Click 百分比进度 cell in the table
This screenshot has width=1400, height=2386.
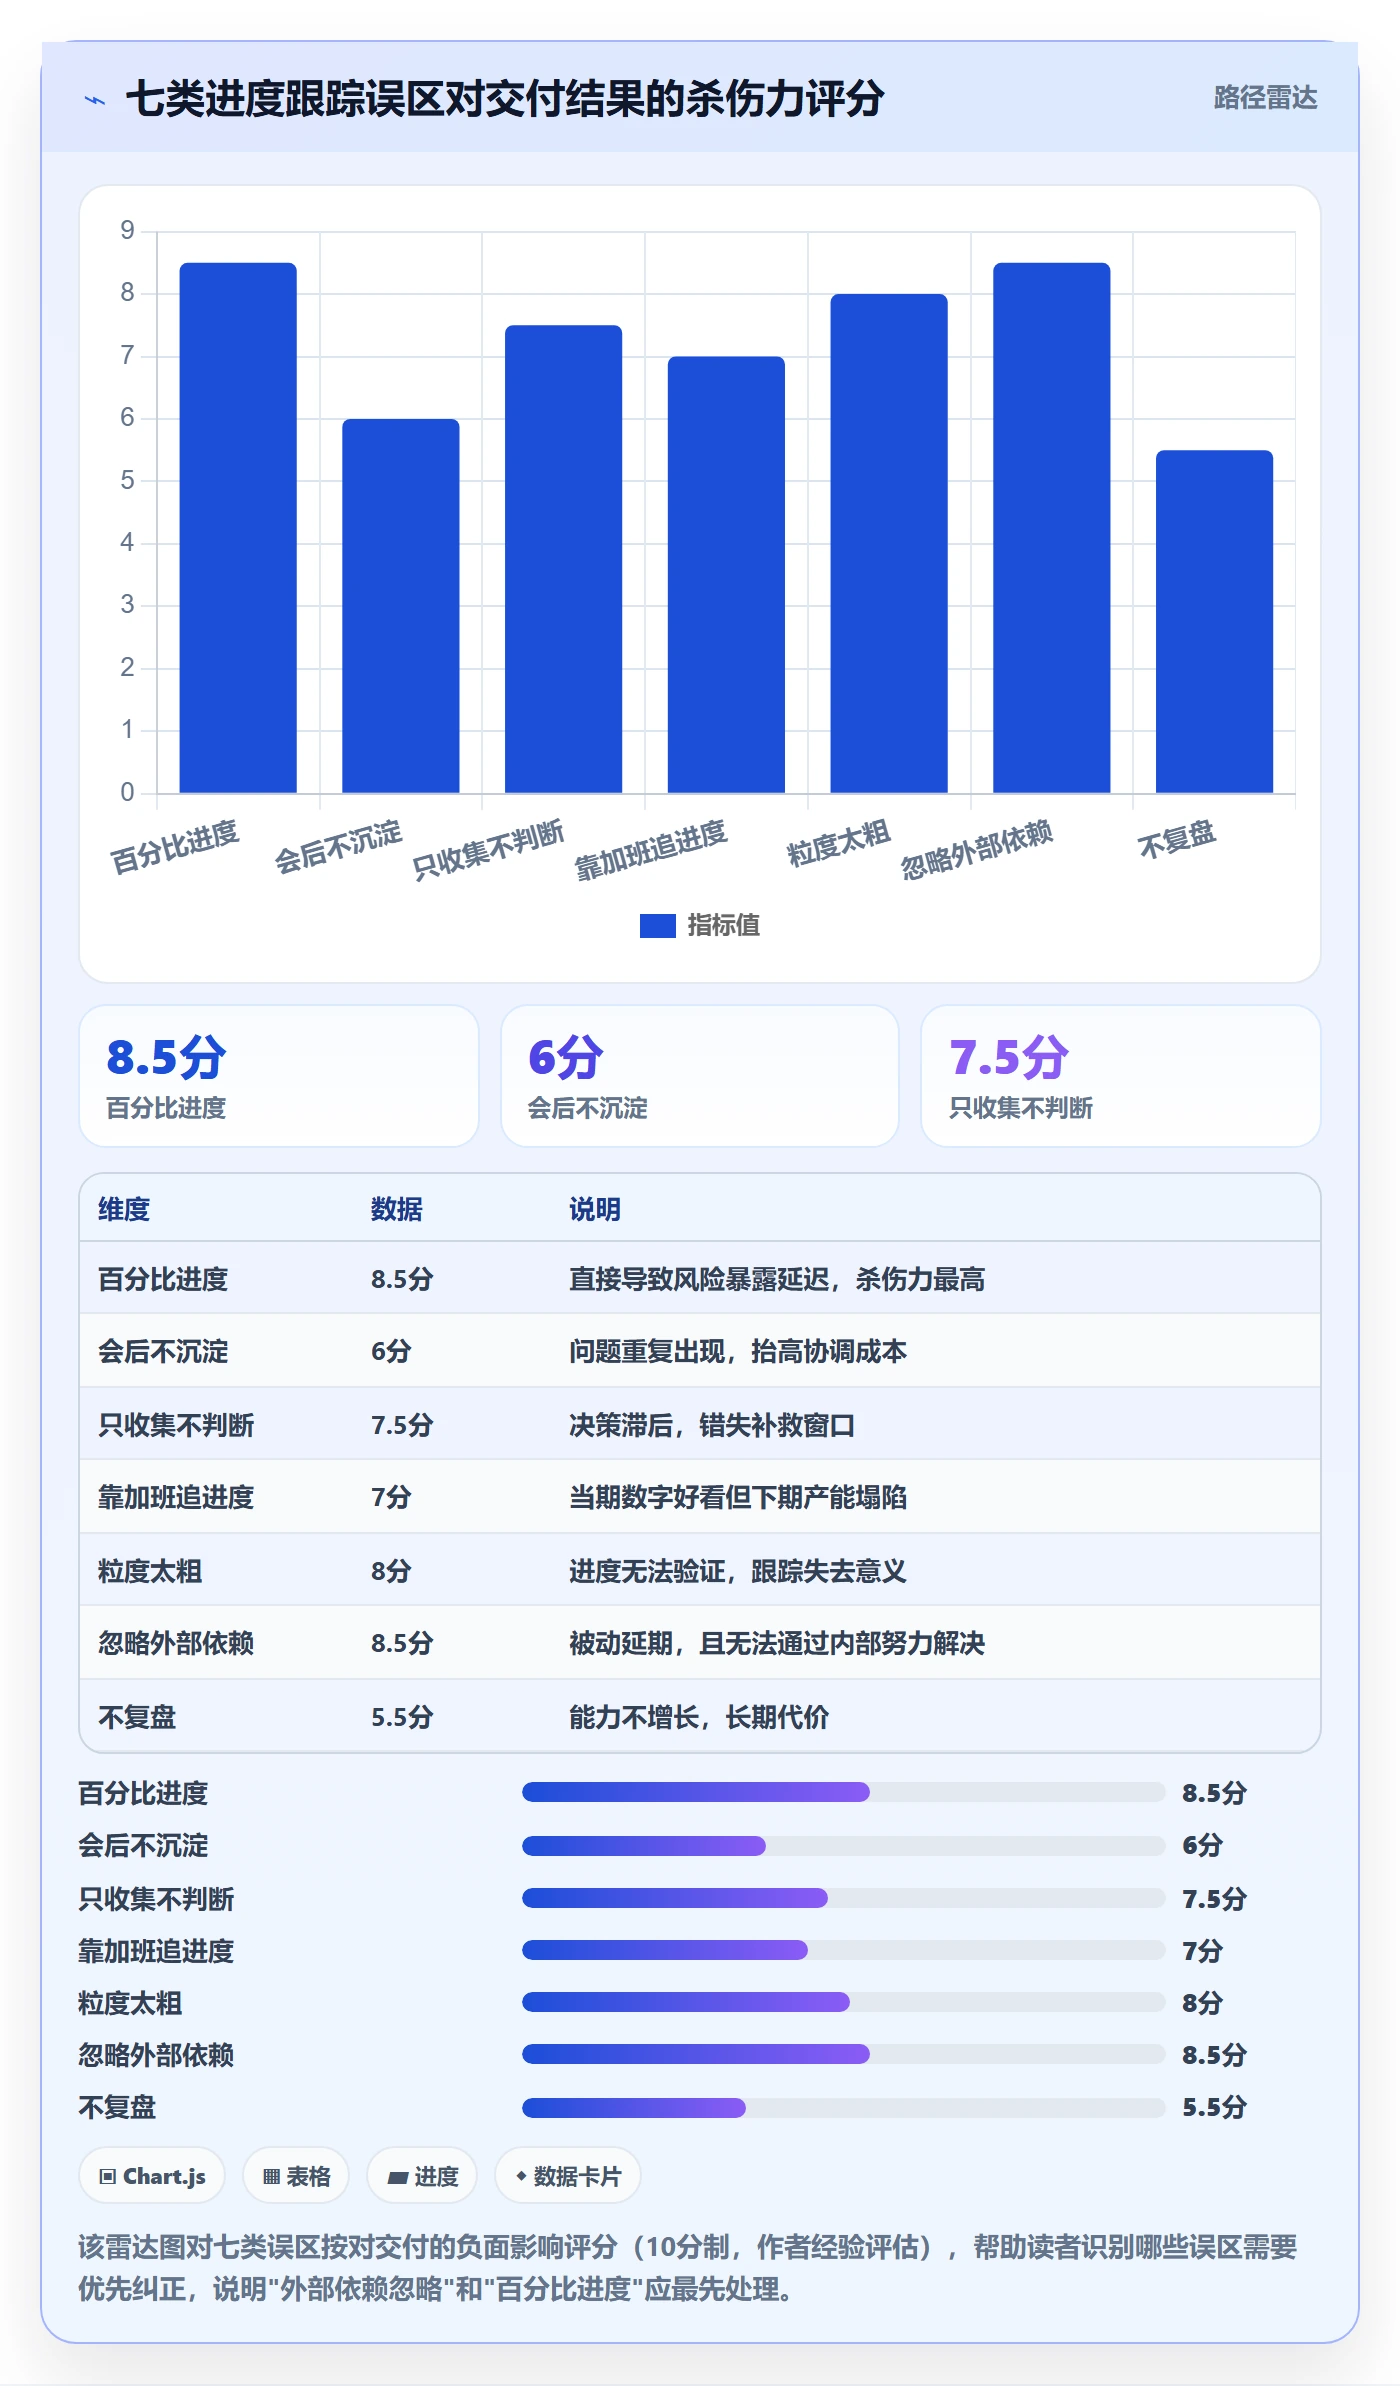click(163, 1279)
